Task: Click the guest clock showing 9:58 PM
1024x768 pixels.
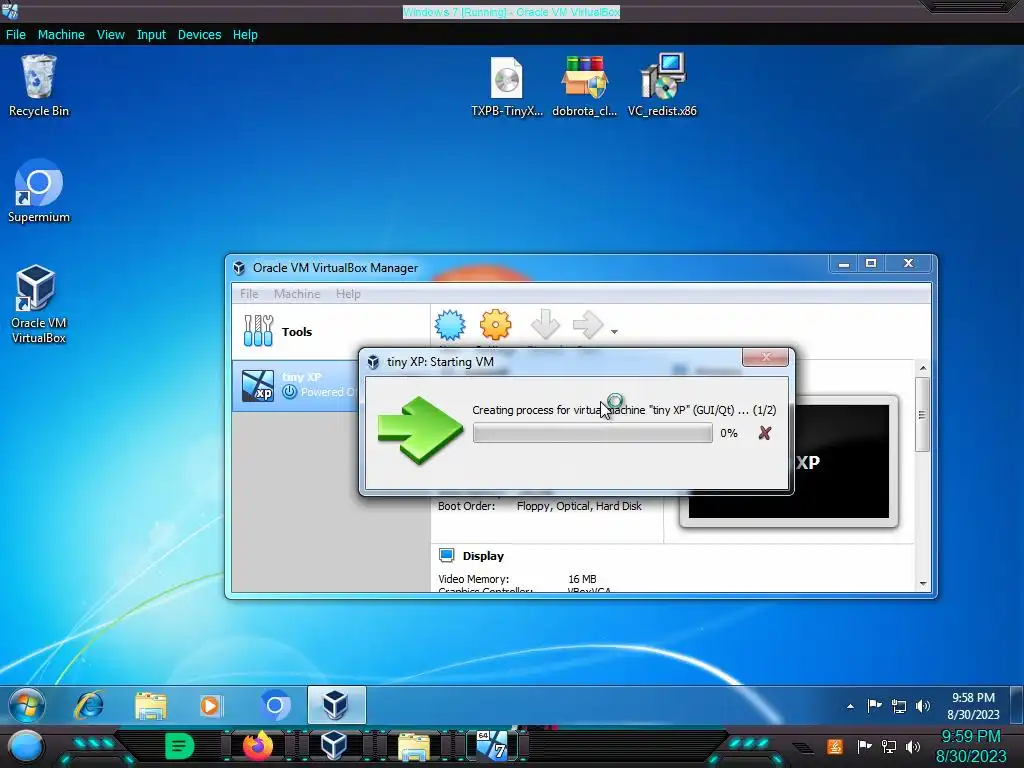Action: click(973, 706)
